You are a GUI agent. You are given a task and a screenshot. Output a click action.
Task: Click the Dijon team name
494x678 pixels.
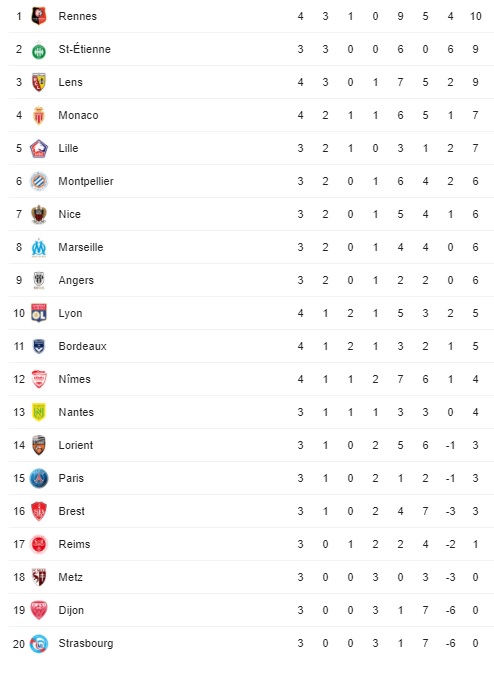point(71,611)
